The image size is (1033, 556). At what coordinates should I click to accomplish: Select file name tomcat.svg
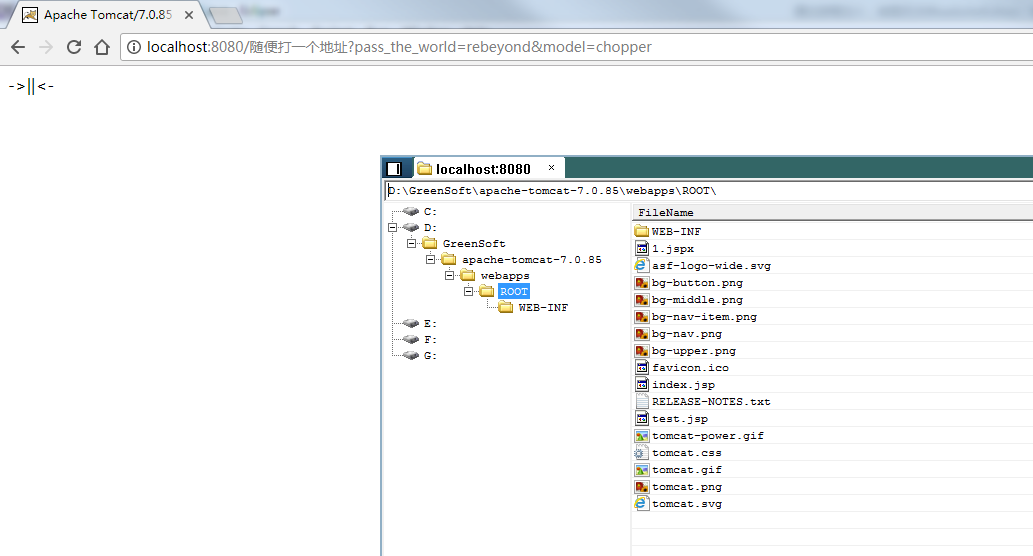coord(686,503)
